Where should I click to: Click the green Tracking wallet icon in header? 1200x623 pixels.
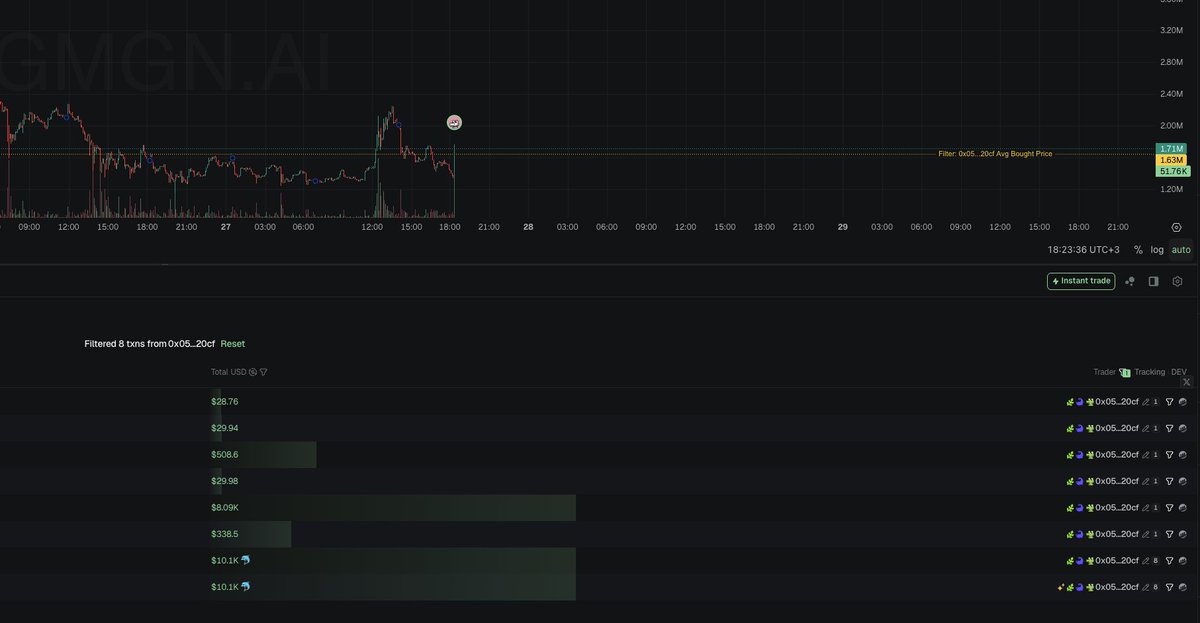(x=1125, y=372)
